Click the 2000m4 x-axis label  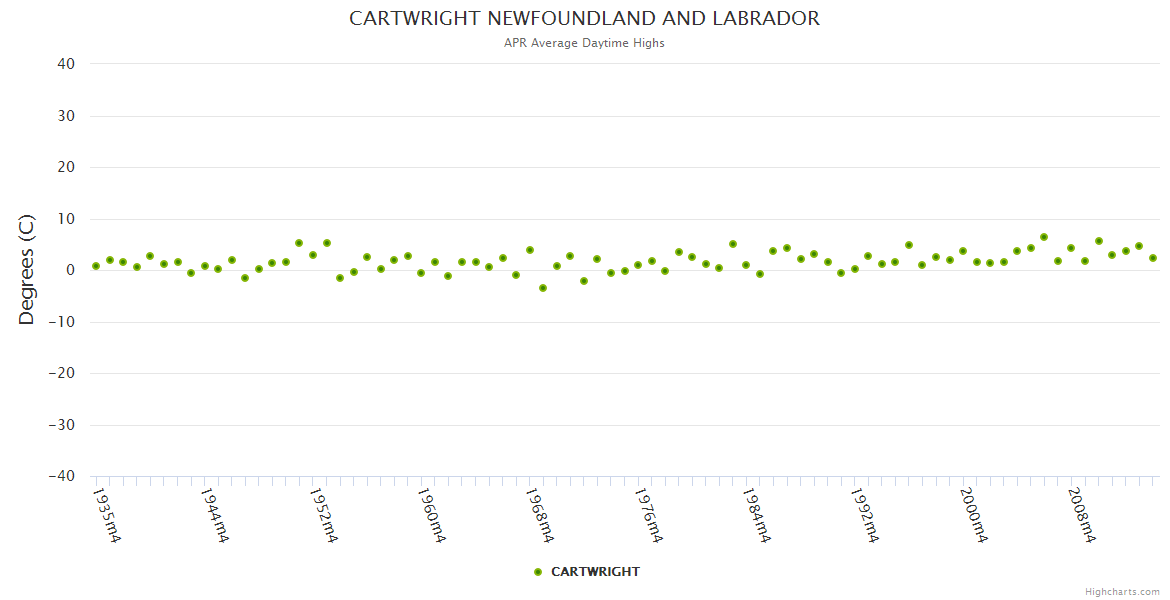point(973,515)
